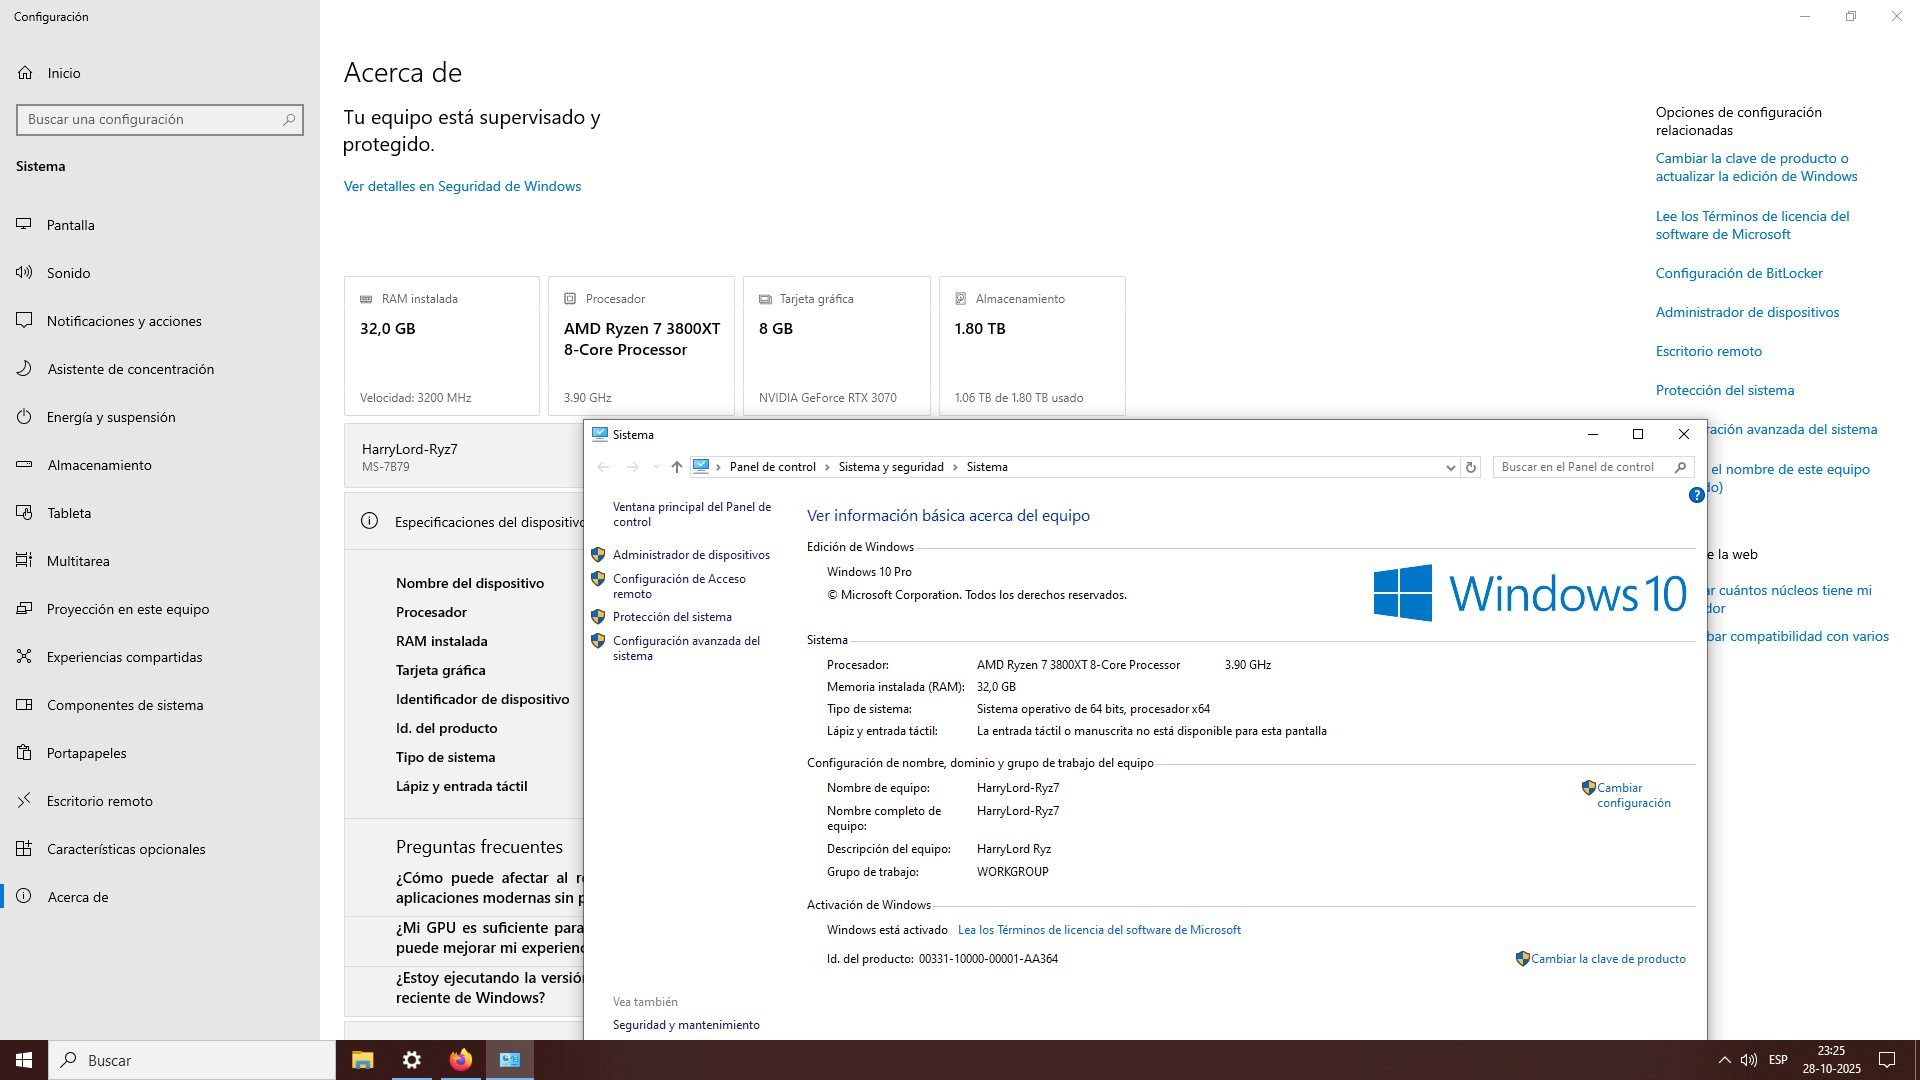
Task: Click the Firefox icon in the taskbar
Action: (x=460, y=1060)
